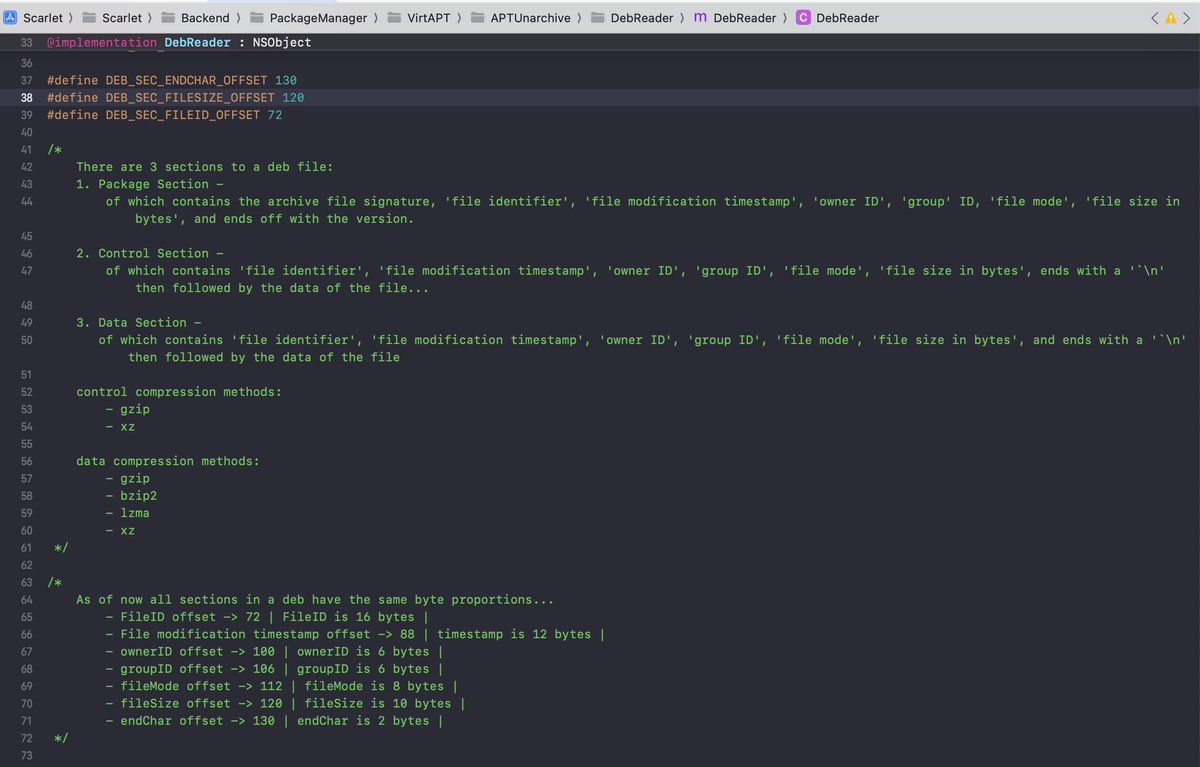Click DEB_SEC_FILESIZE_OFFSET define on line 38

click(190, 97)
